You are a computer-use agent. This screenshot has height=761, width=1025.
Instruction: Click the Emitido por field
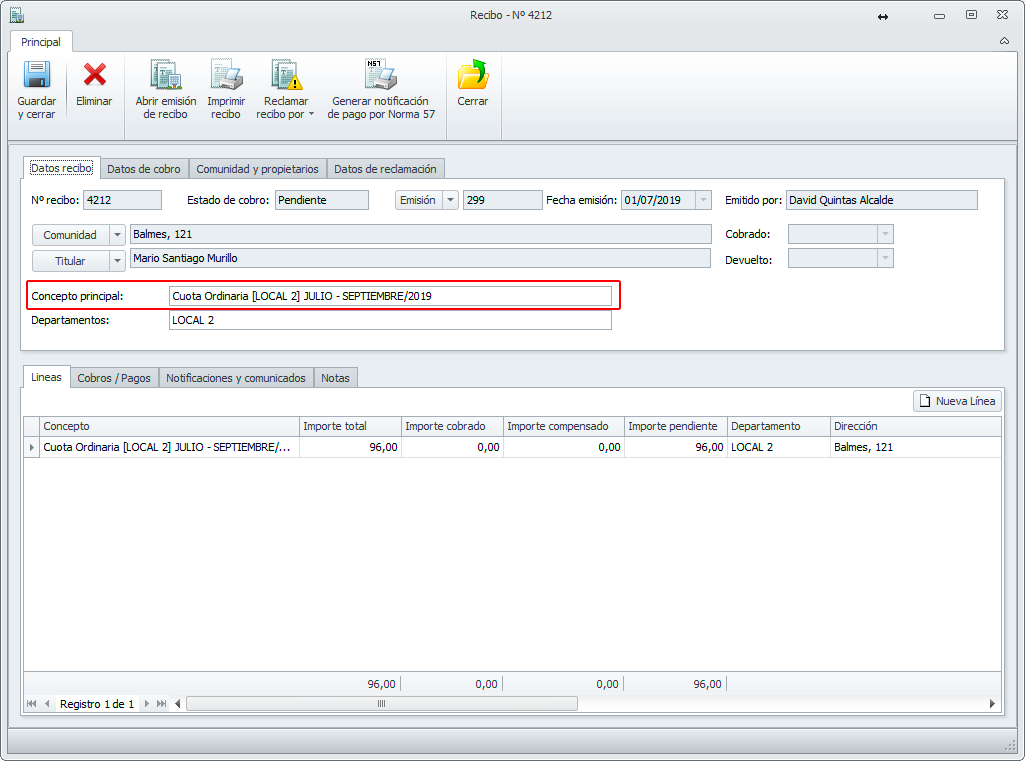[882, 200]
